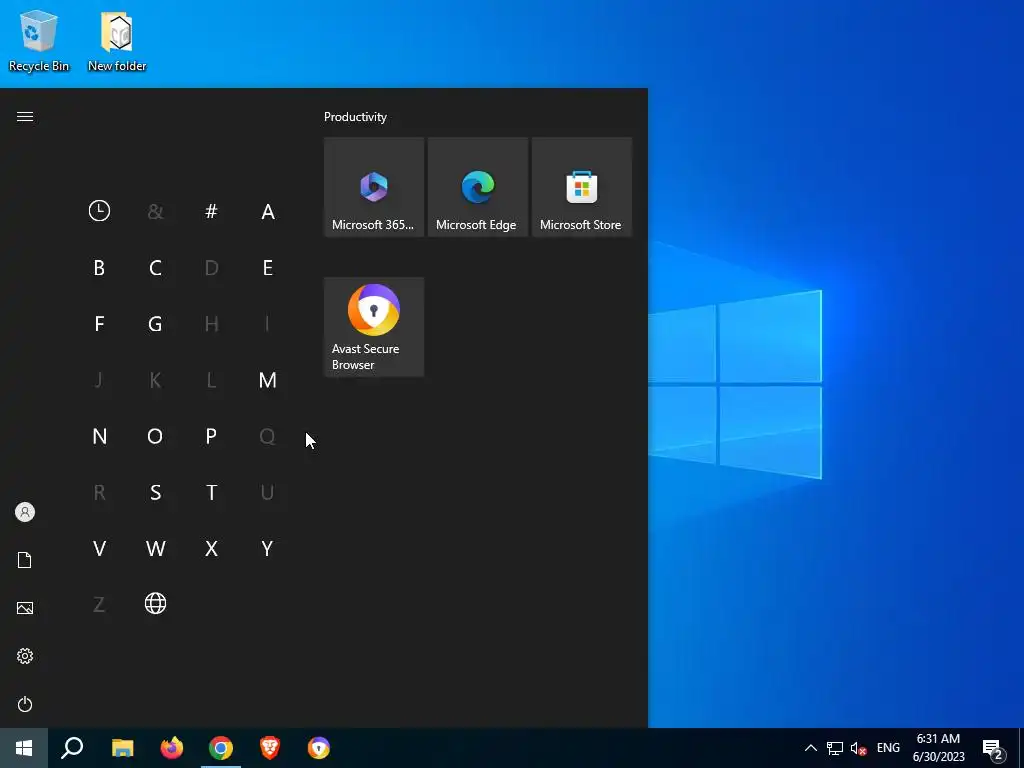This screenshot has width=1024, height=768.
Task: Open Action Center notifications icon
Action: [993, 749]
